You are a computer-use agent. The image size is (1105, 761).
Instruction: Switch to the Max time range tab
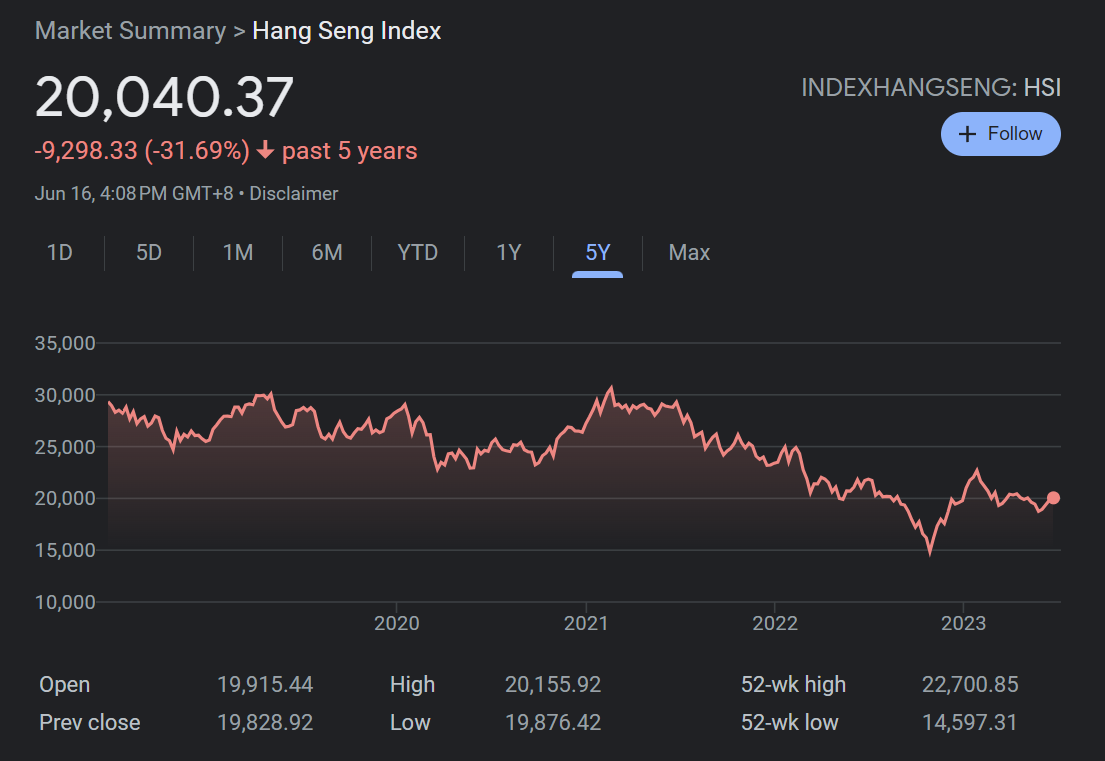coord(689,252)
